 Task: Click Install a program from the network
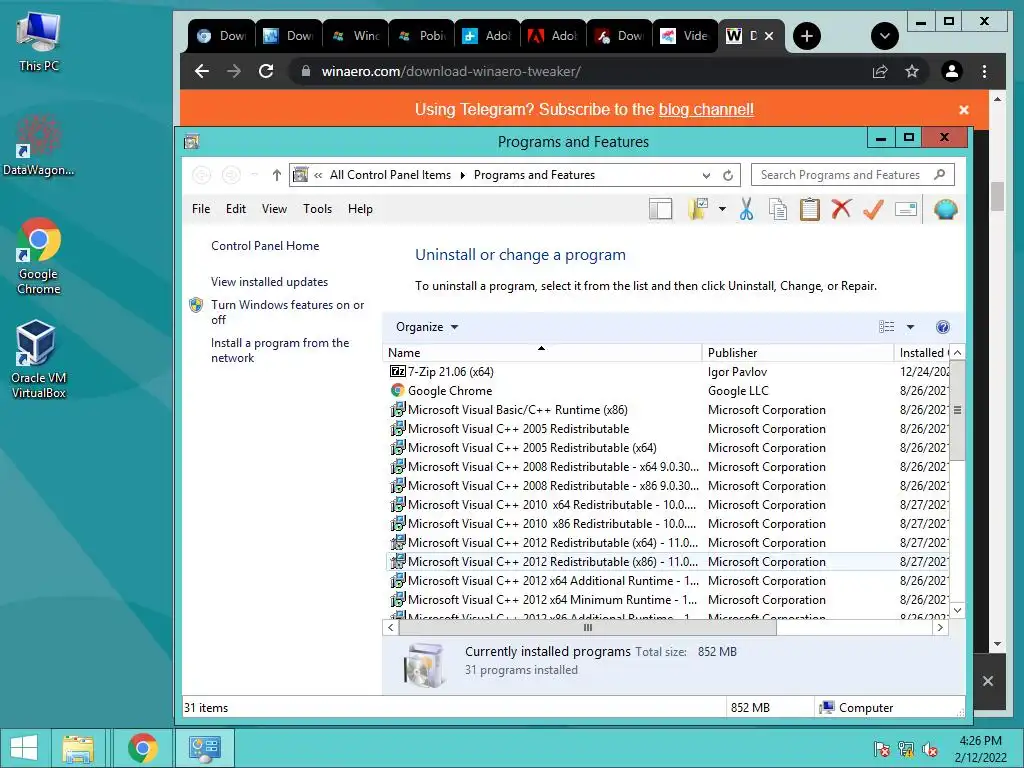pos(280,350)
